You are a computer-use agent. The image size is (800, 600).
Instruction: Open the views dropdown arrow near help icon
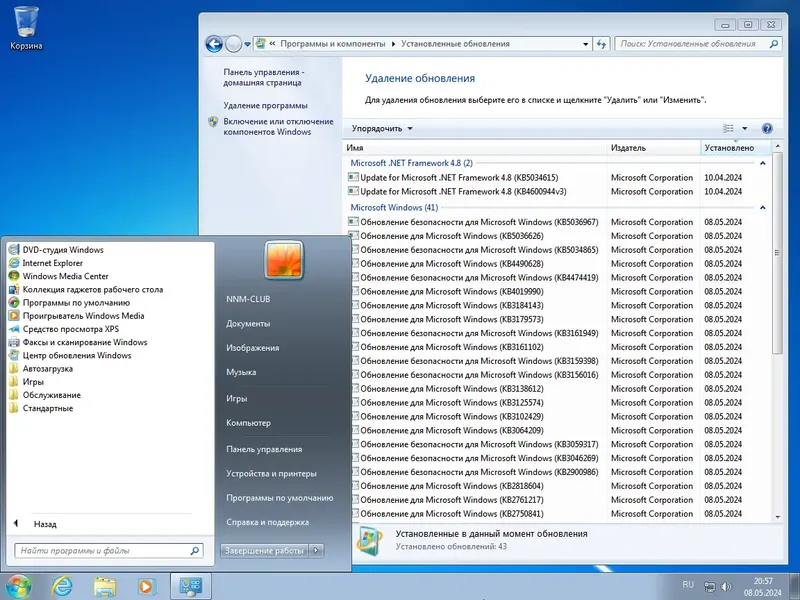tap(745, 128)
